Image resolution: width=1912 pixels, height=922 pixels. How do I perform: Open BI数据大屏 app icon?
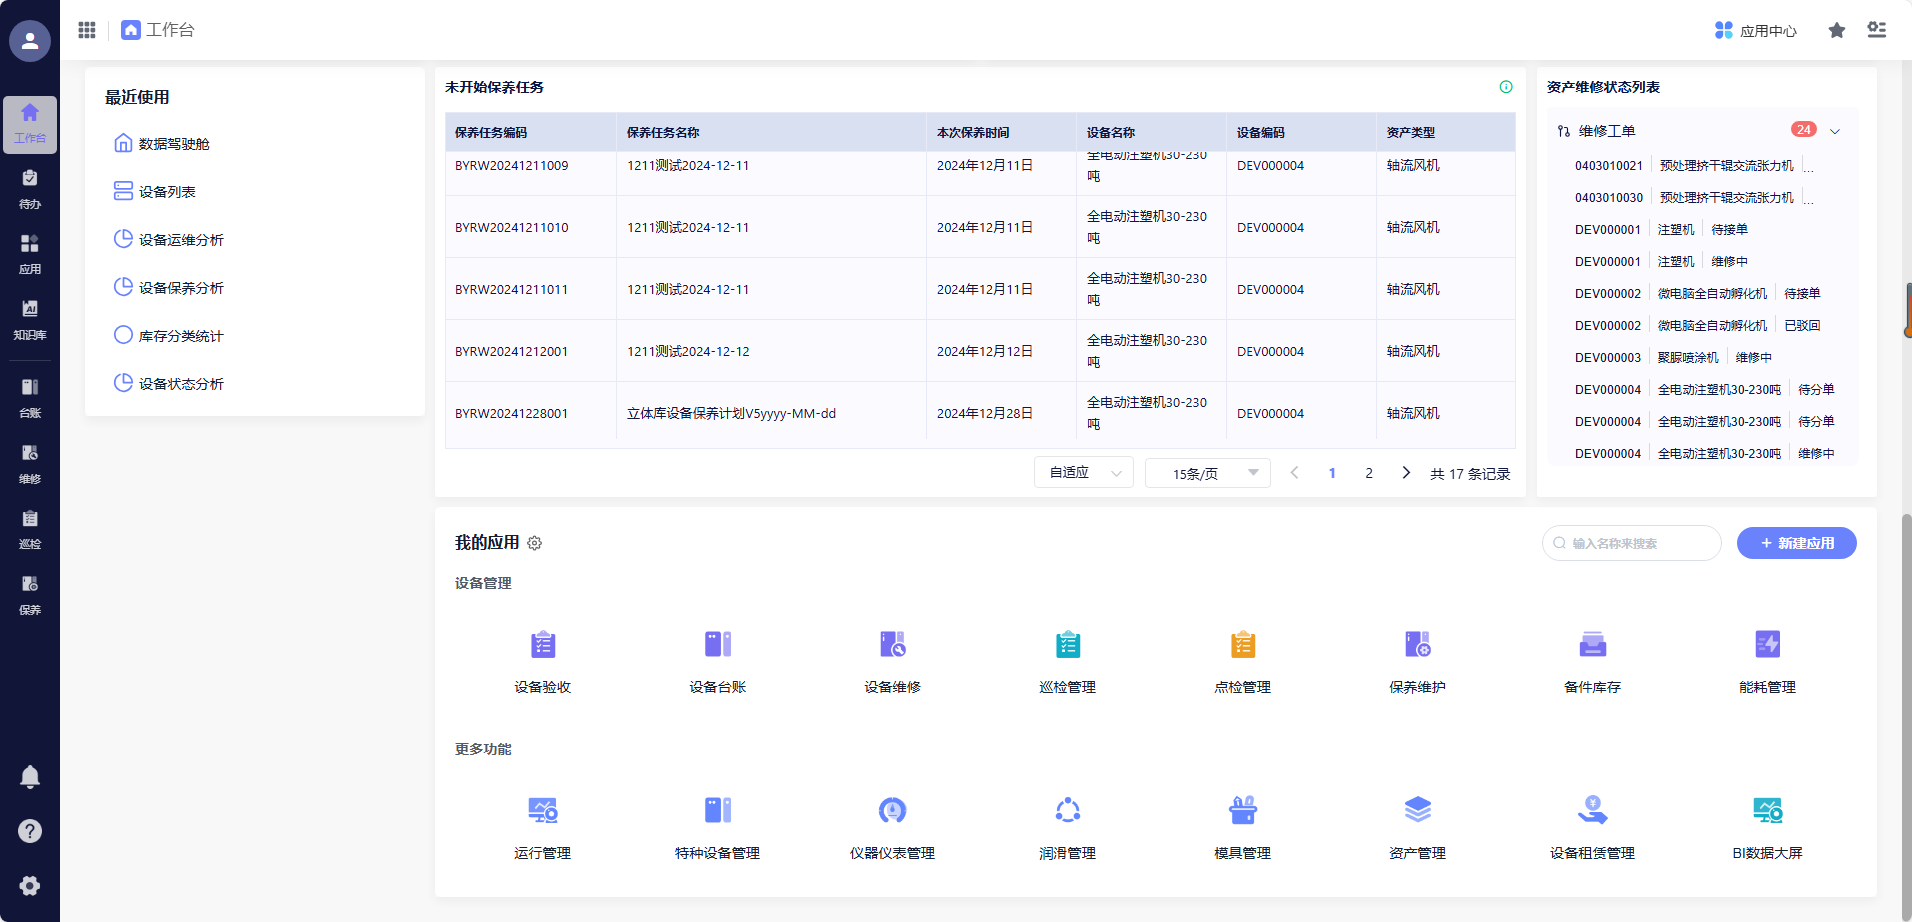pyautogui.click(x=1767, y=811)
